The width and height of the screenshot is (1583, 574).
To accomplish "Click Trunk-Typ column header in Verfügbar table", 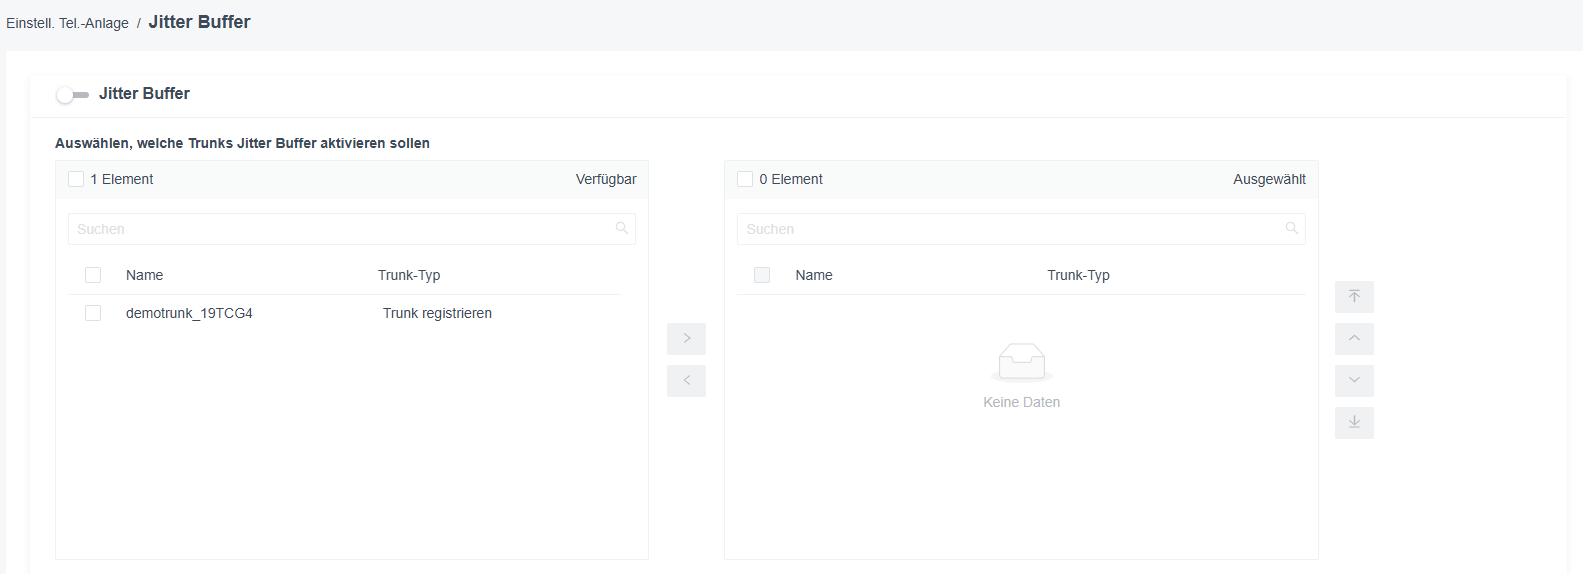I will pos(409,275).
